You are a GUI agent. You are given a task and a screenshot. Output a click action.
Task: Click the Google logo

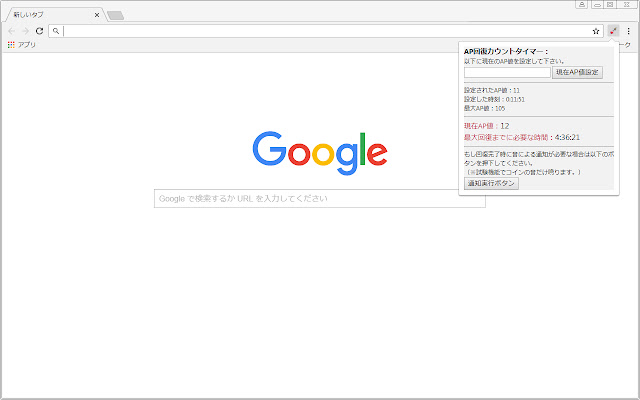(320, 153)
